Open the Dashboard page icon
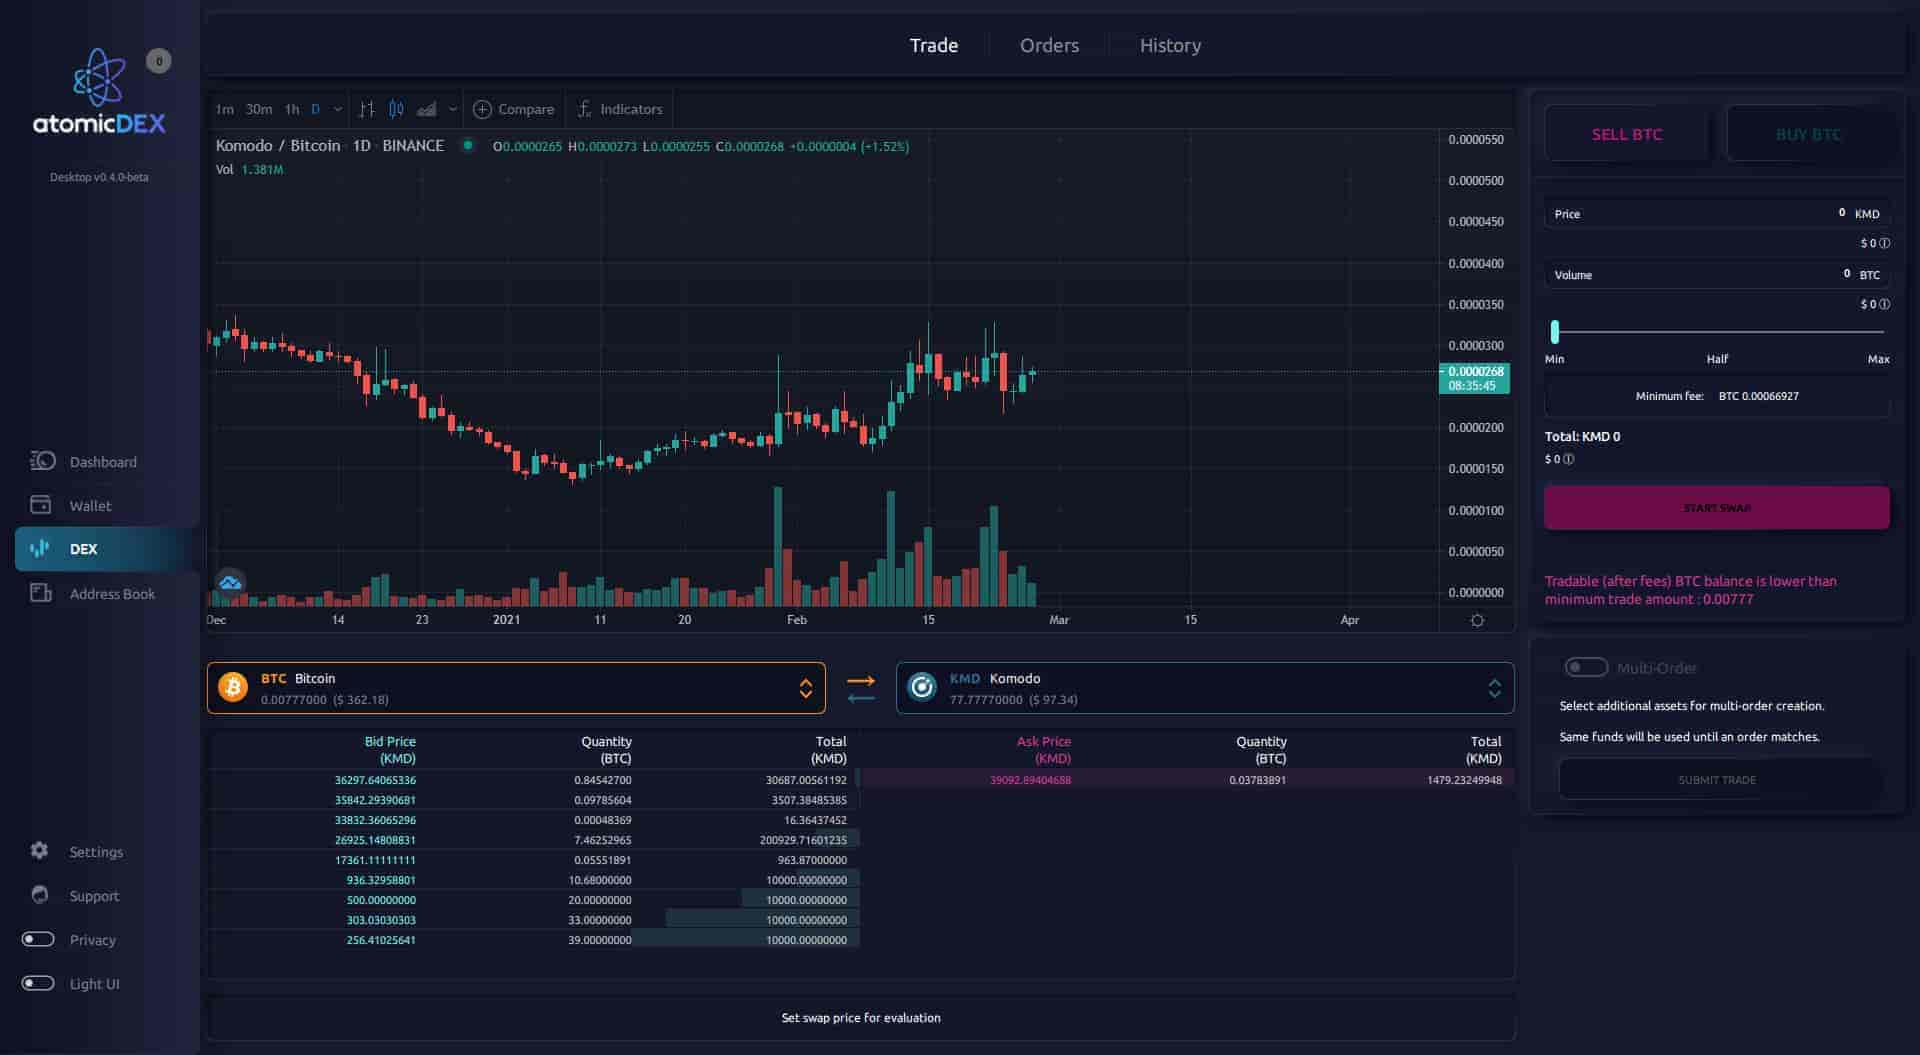The height and width of the screenshot is (1055, 1920). pos(42,461)
